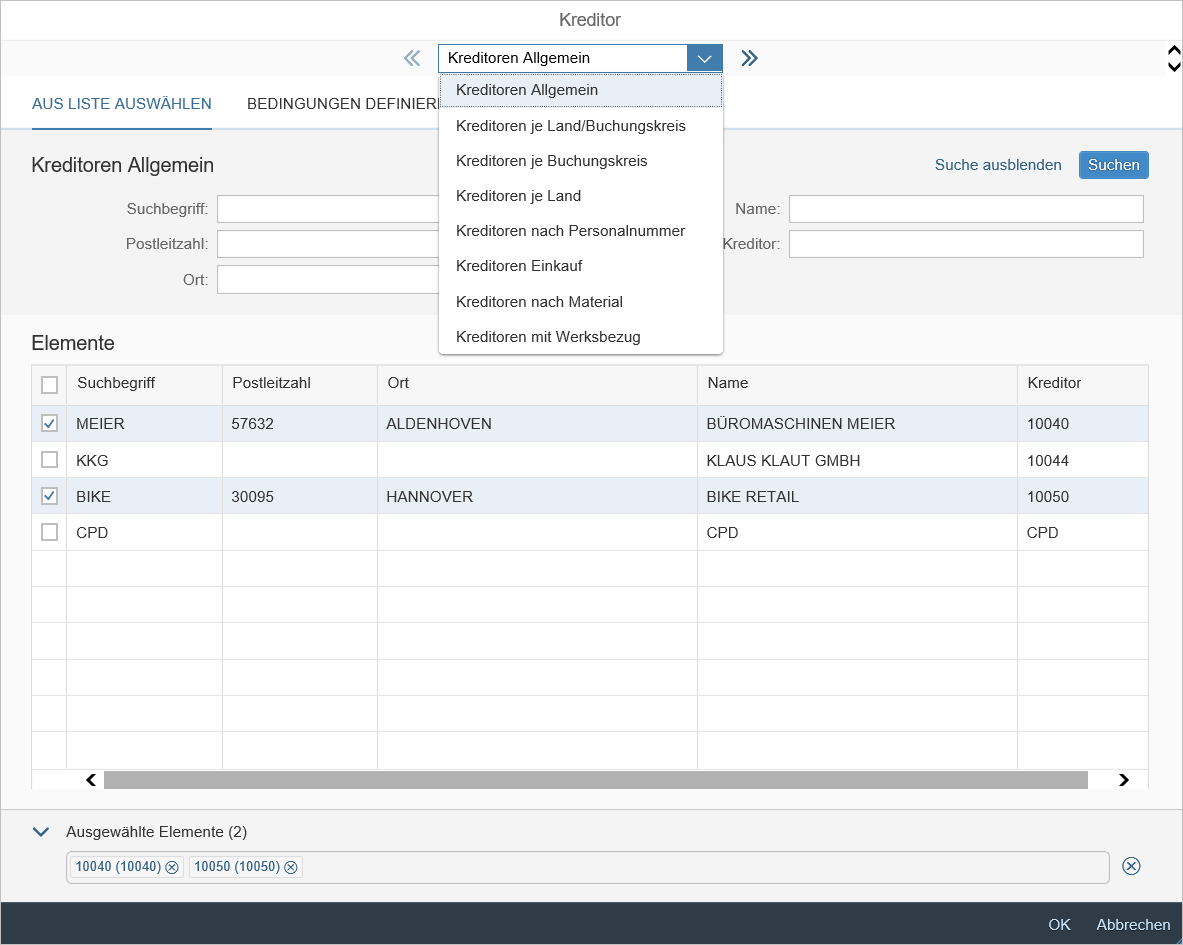Collapse the Kreditoren Allgemein dropdown arrow
The image size is (1183, 945).
(x=704, y=58)
